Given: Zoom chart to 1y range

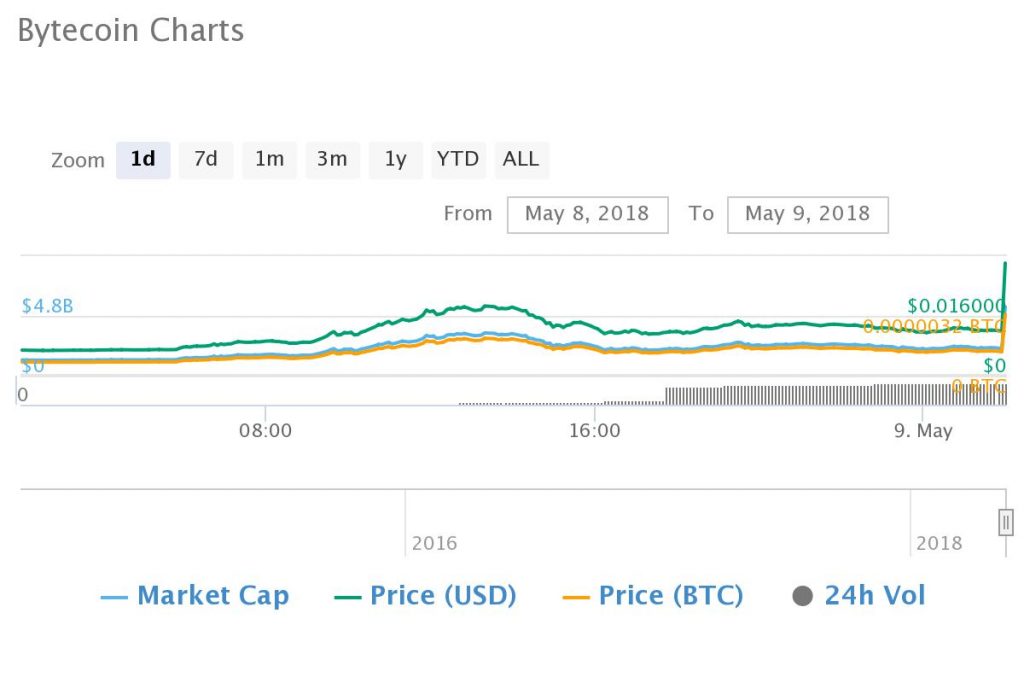Looking at the screenshot, I should pyautogui.click(x=395, y=159).
